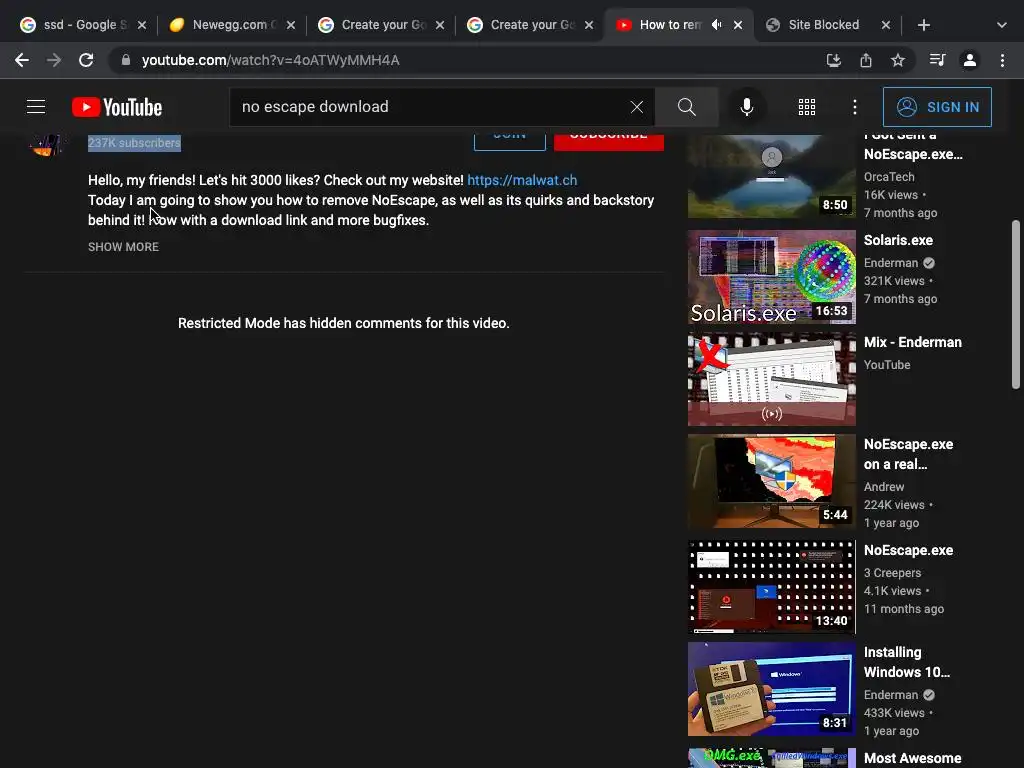
Task: Open the Most Awesome video title
Action: coord(912,758)
